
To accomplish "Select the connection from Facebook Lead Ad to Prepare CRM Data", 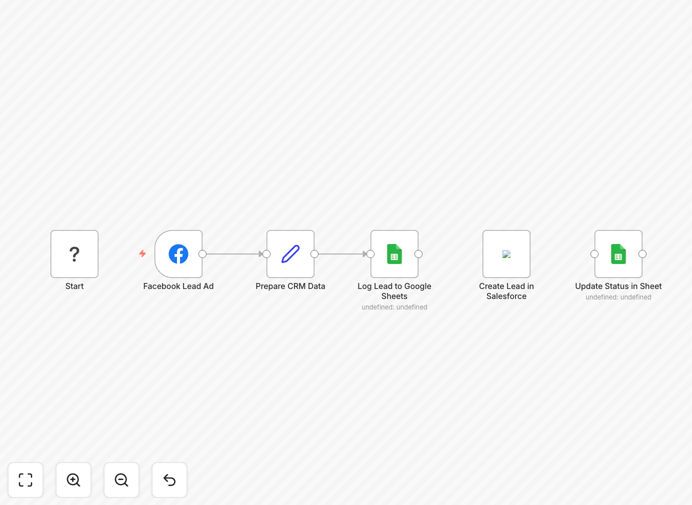I will [234, 254].
